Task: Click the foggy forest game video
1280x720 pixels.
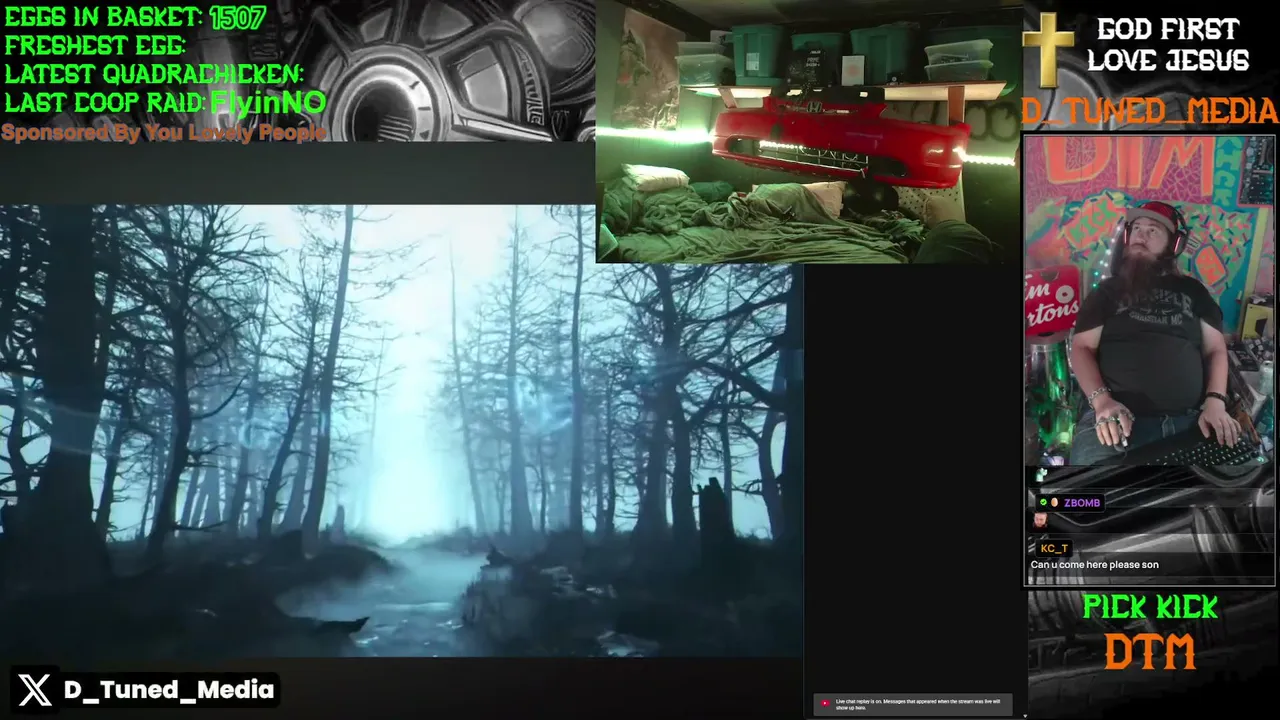Action: coord(401,431)
